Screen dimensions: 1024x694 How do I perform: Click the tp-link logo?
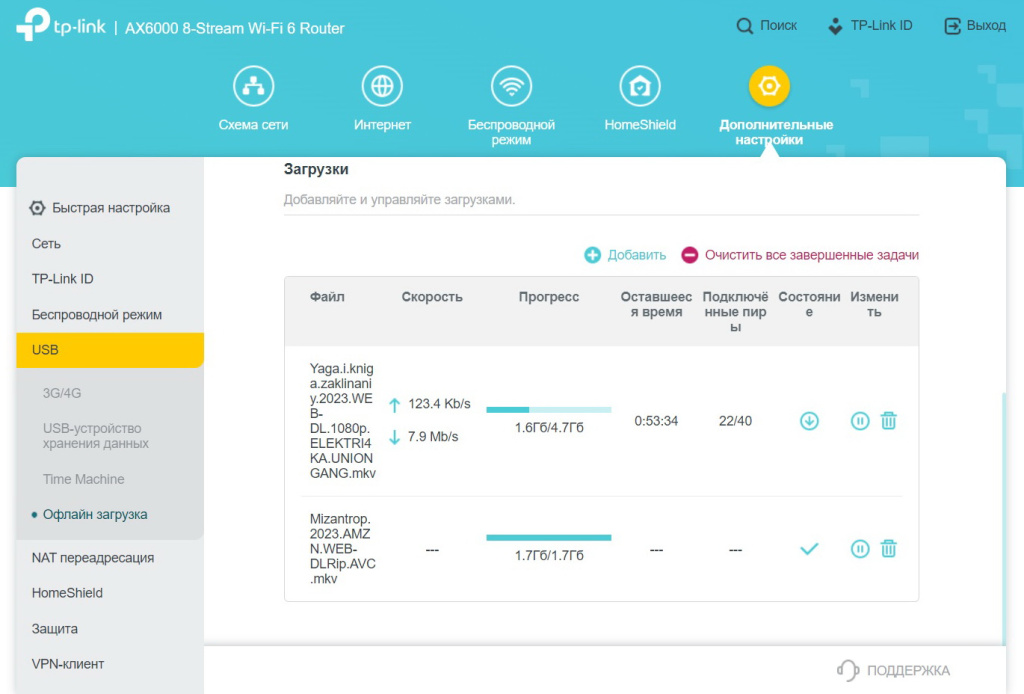[x=61, y=25]
